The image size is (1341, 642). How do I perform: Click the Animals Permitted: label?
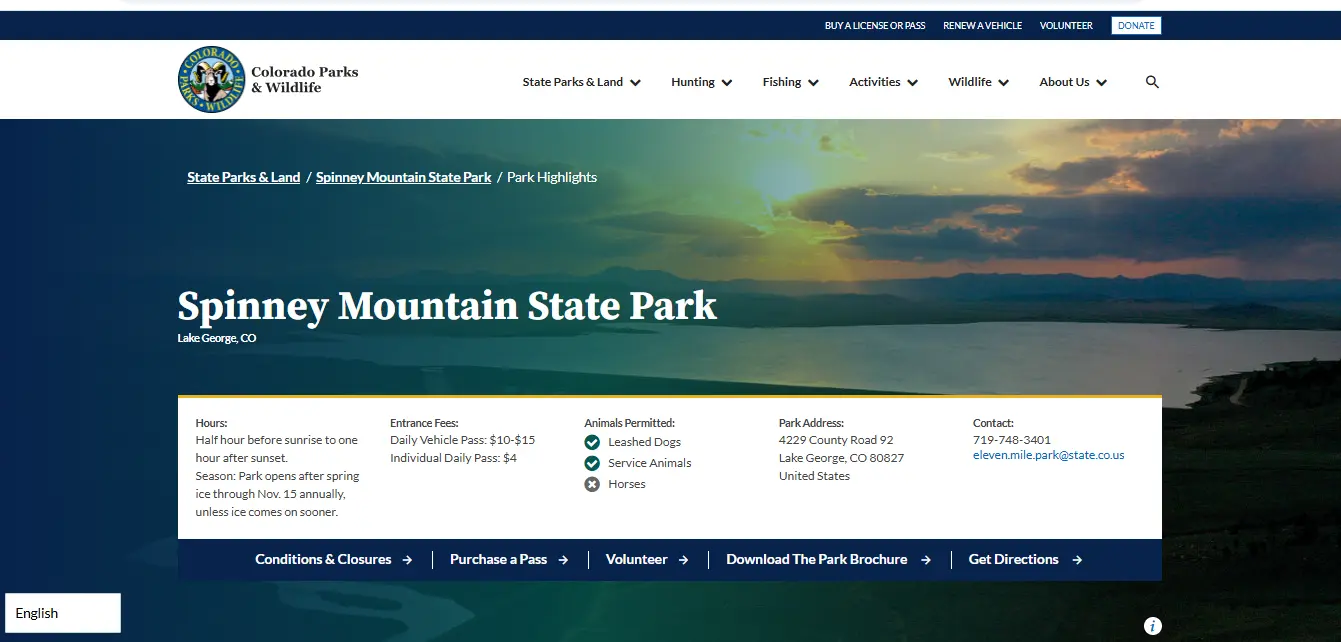[630, 423]
